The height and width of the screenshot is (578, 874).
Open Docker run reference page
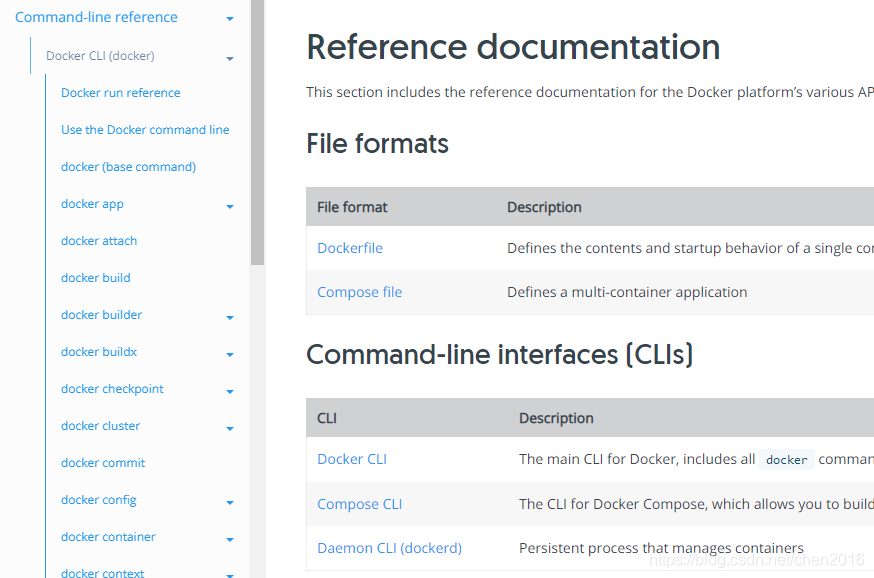coord(120,93)
